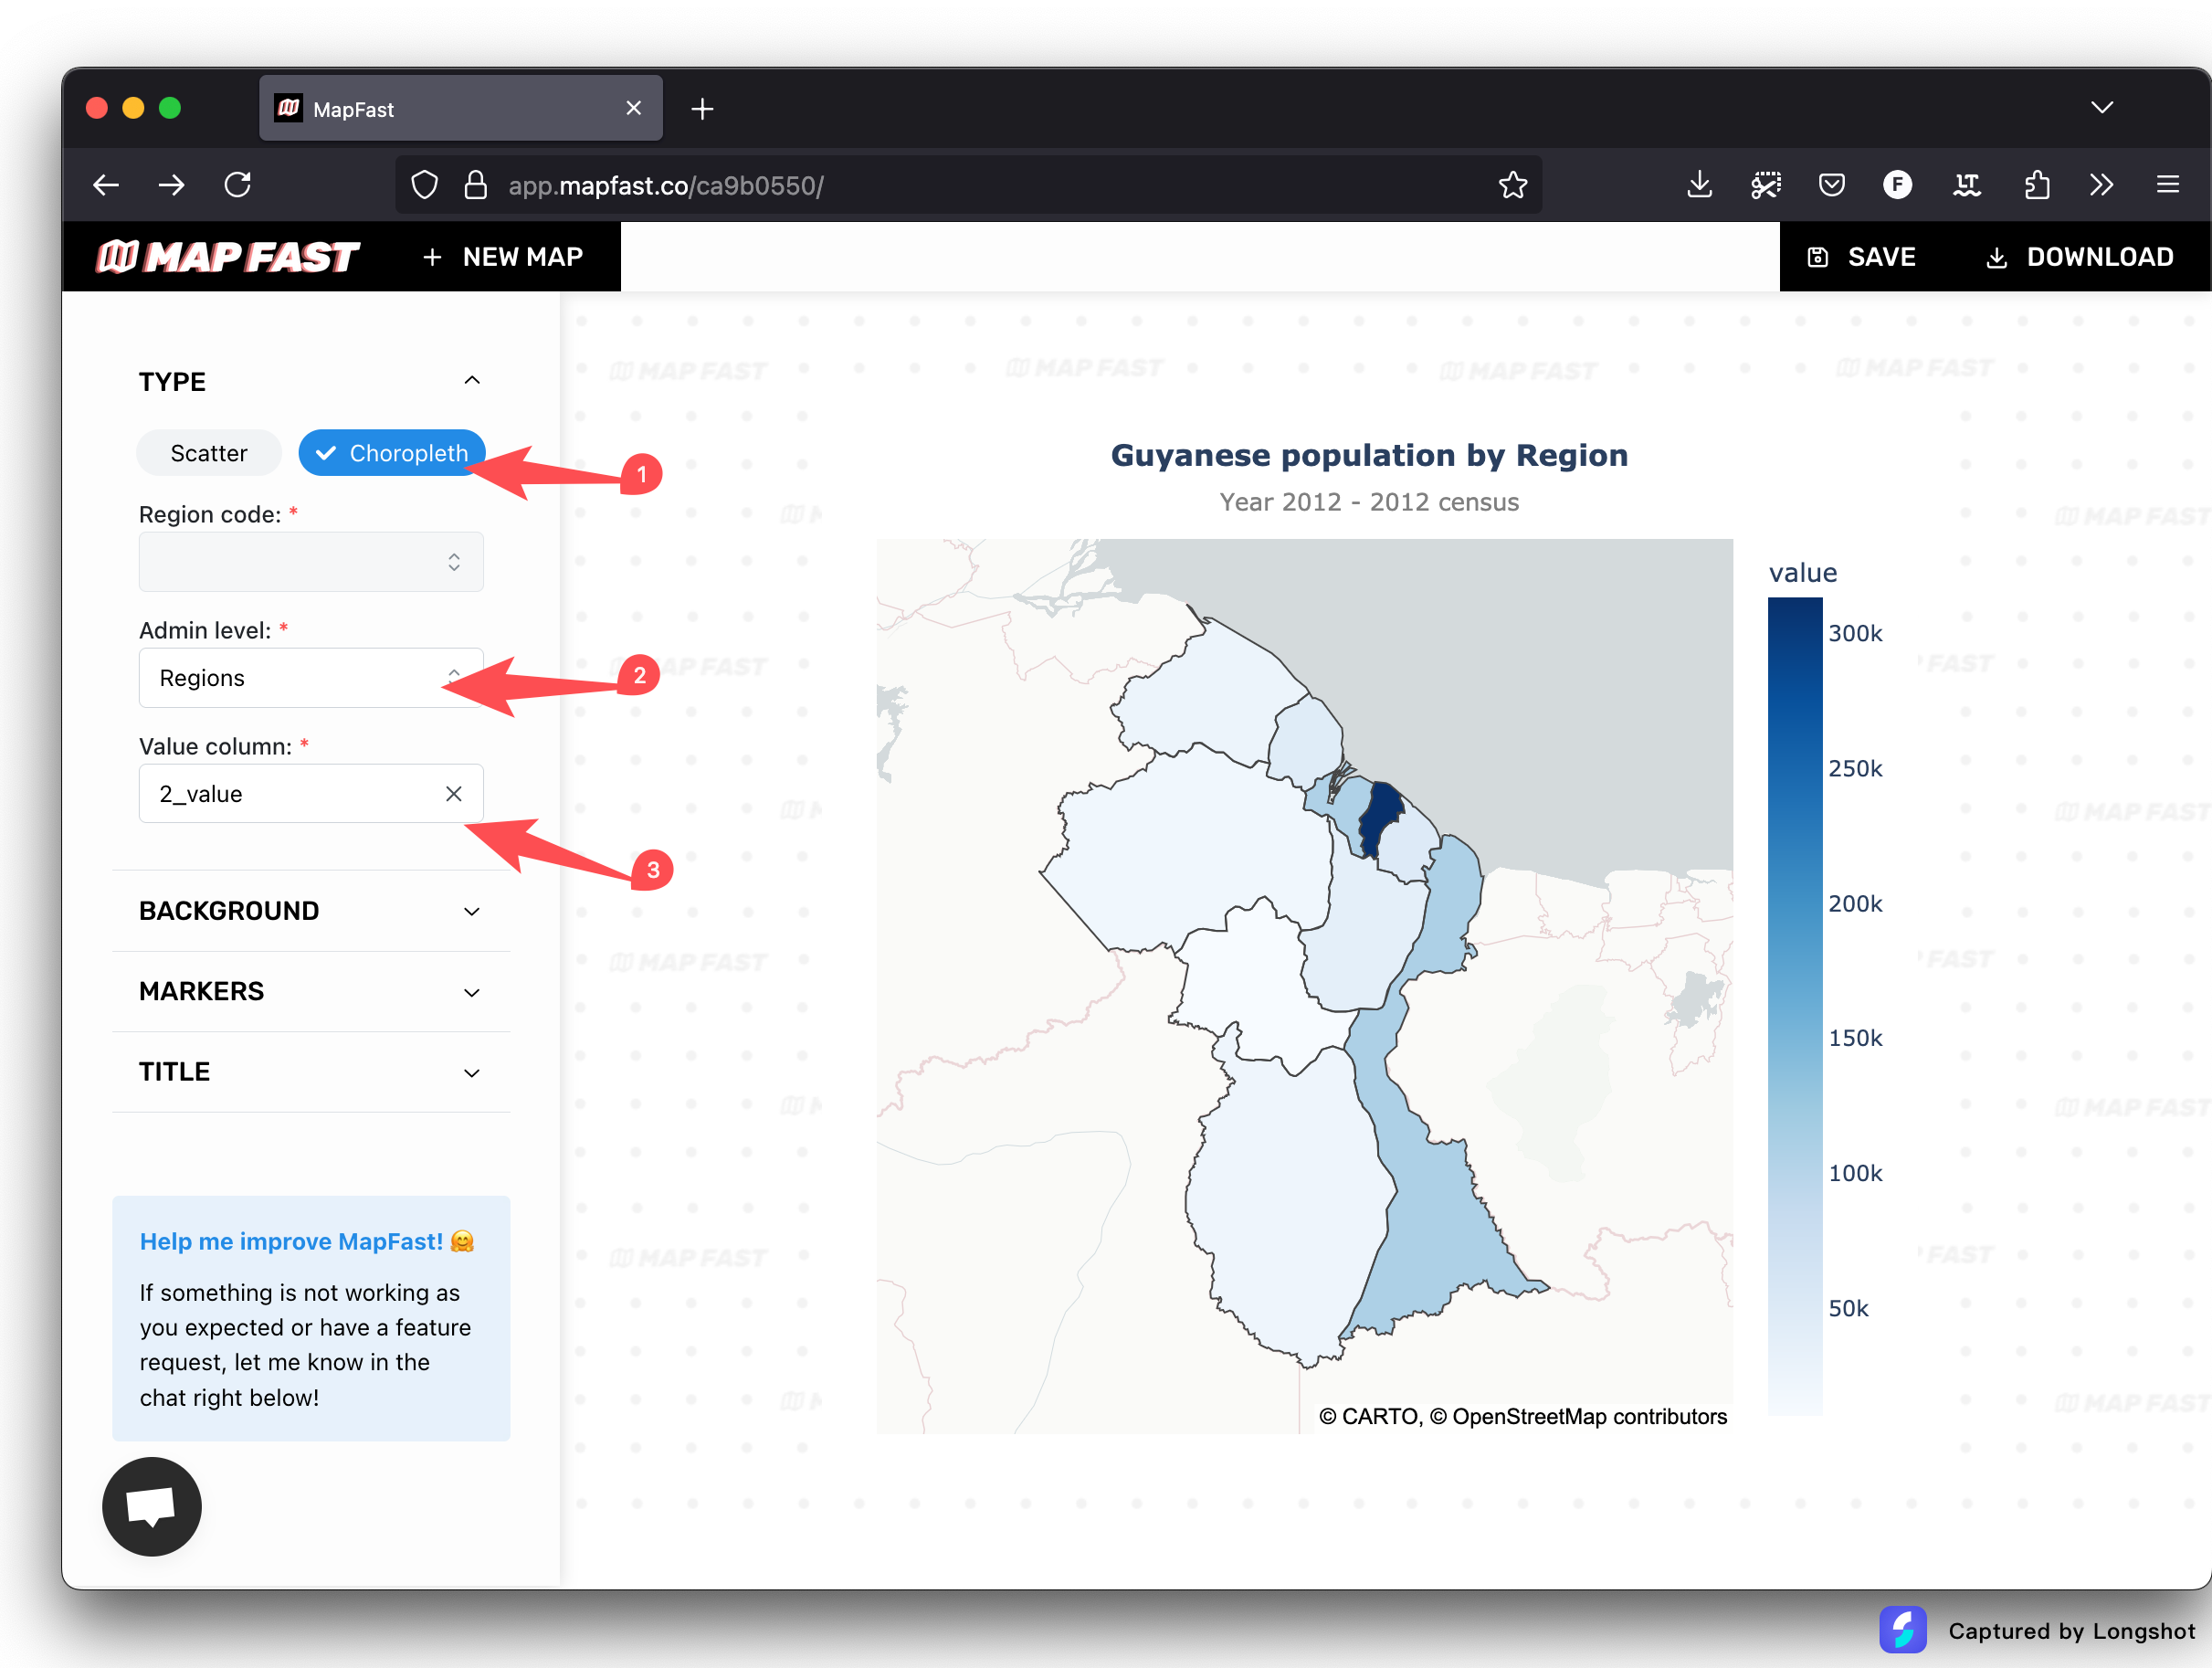Open the Admin level Regions dropdown

click(x=311, y=678)
